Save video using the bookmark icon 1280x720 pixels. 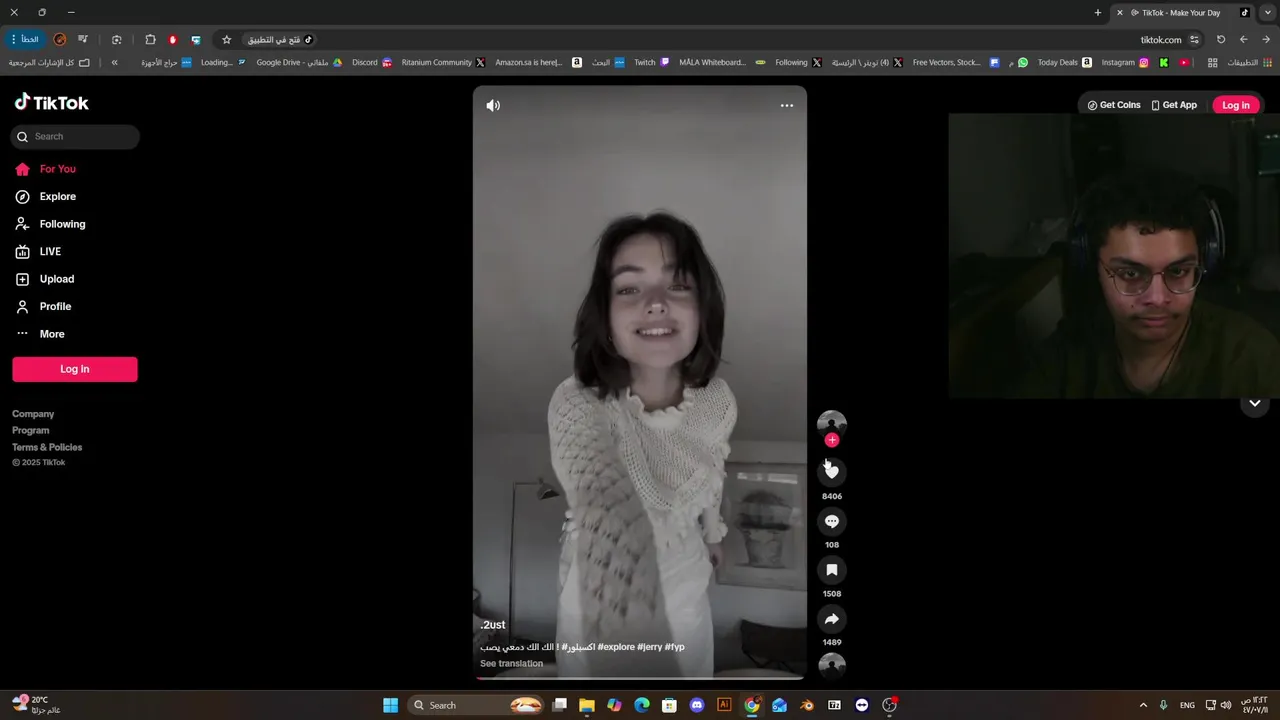[832, 570]
